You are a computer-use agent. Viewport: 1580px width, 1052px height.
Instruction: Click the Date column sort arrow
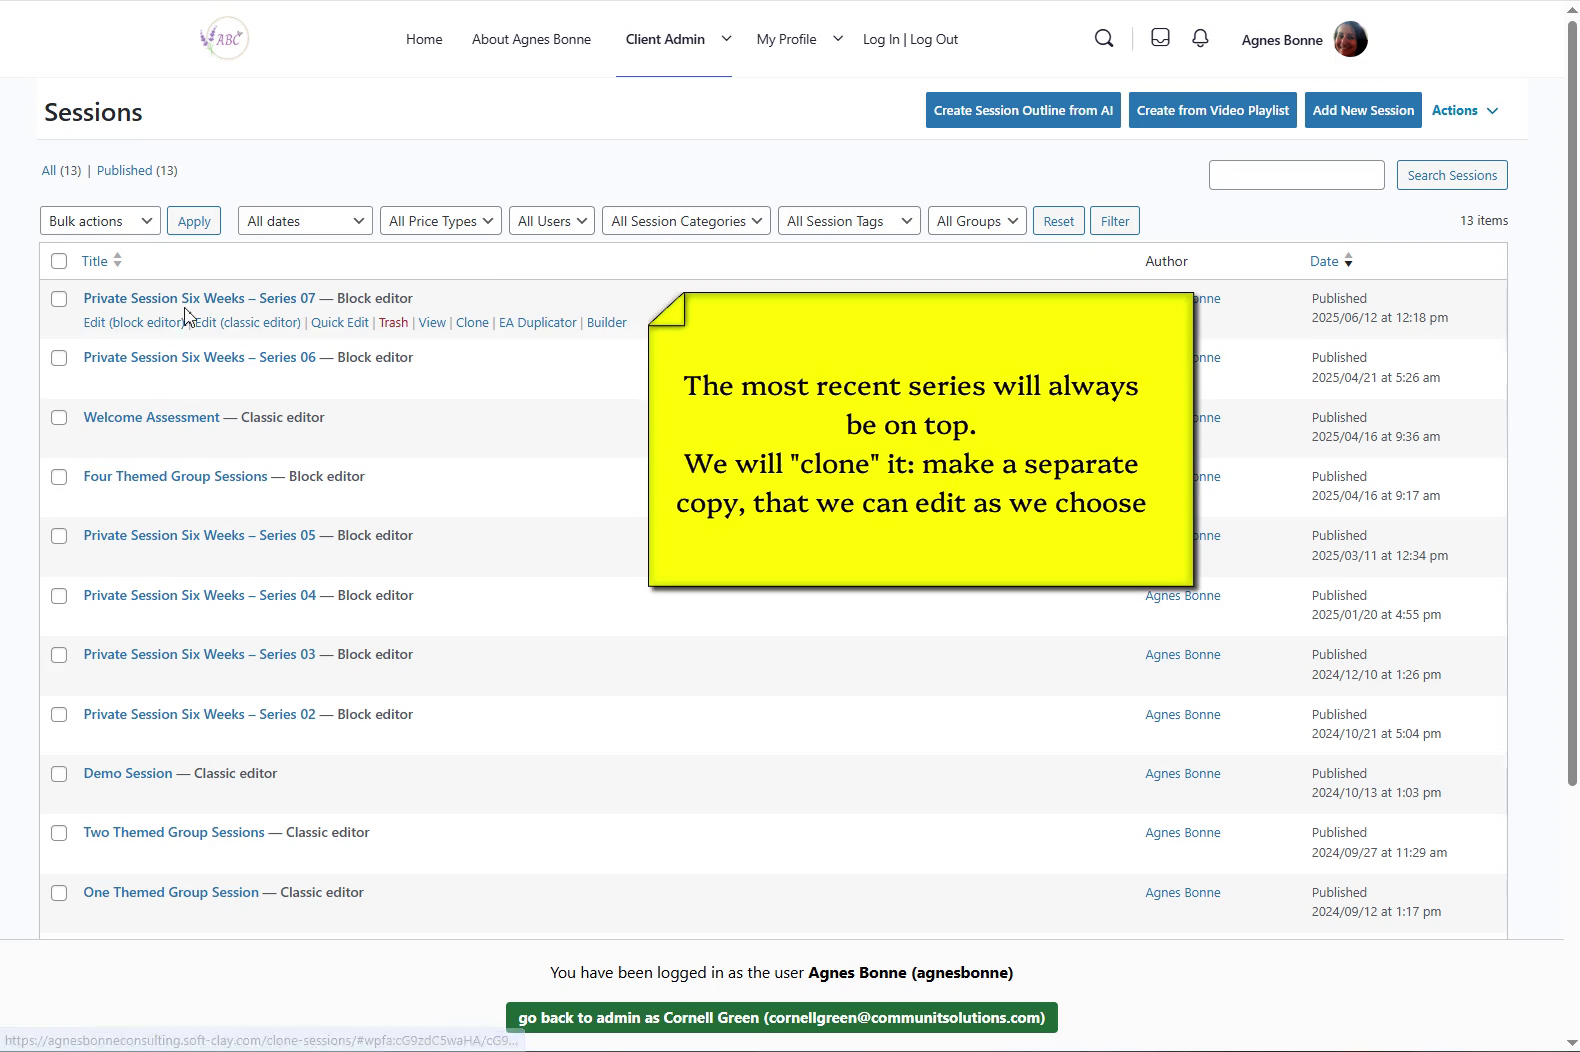coord(1348,261)
